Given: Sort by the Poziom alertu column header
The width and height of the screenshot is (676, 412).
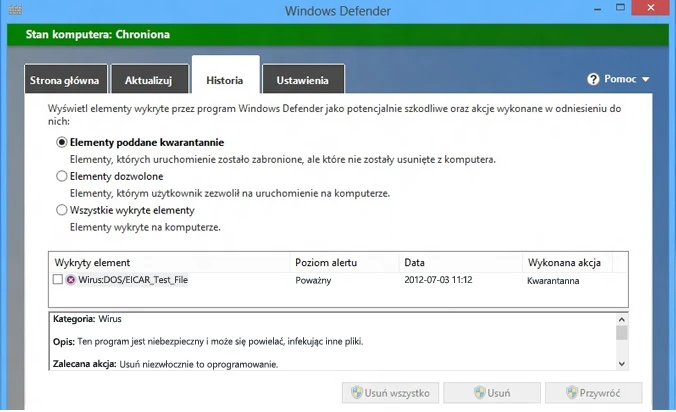Looking at the screenshot, I should (344, 262).
